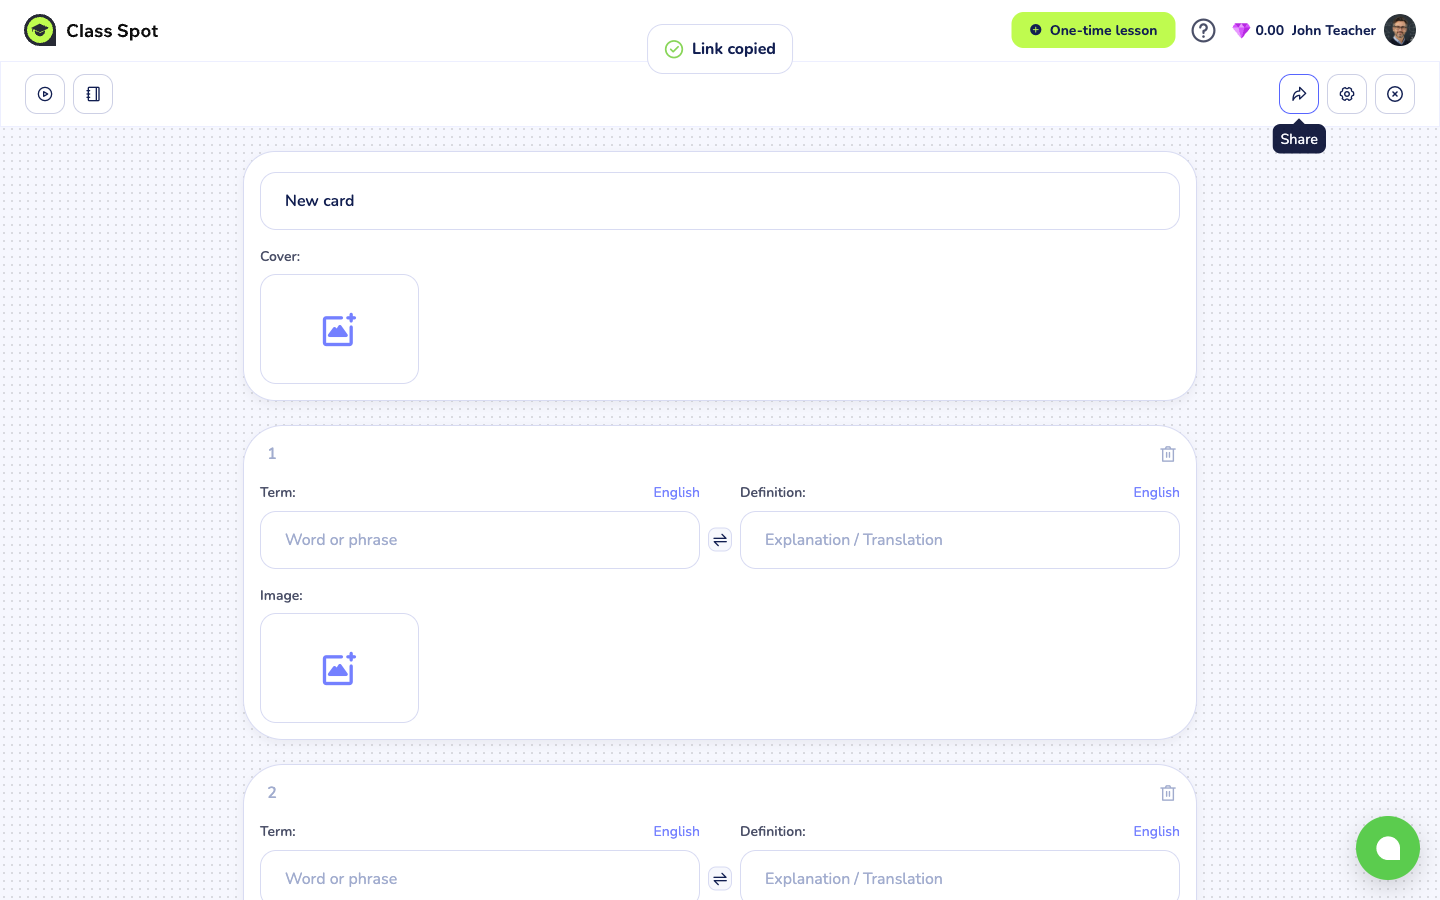Screen dimensions: 1440x900
Task: Open the settings gear icon
Action: [1347, 94]
